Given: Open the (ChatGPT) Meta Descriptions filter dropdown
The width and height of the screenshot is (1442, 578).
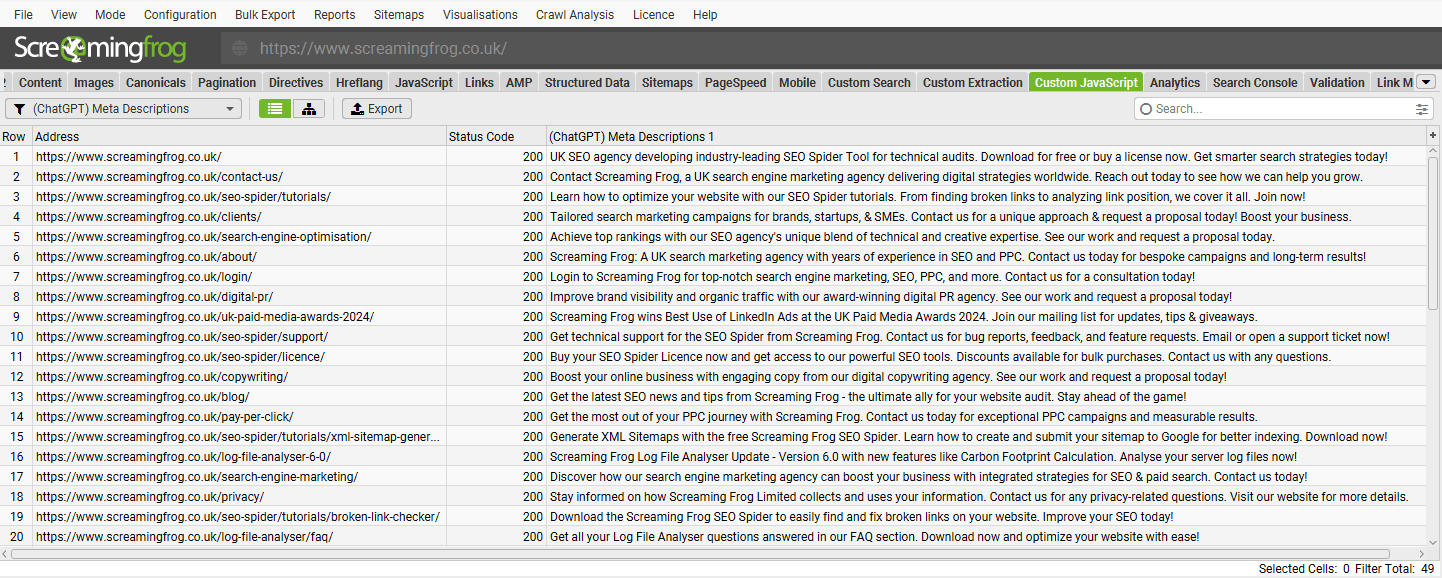Looking at the screenshot, I should (124, 109).
